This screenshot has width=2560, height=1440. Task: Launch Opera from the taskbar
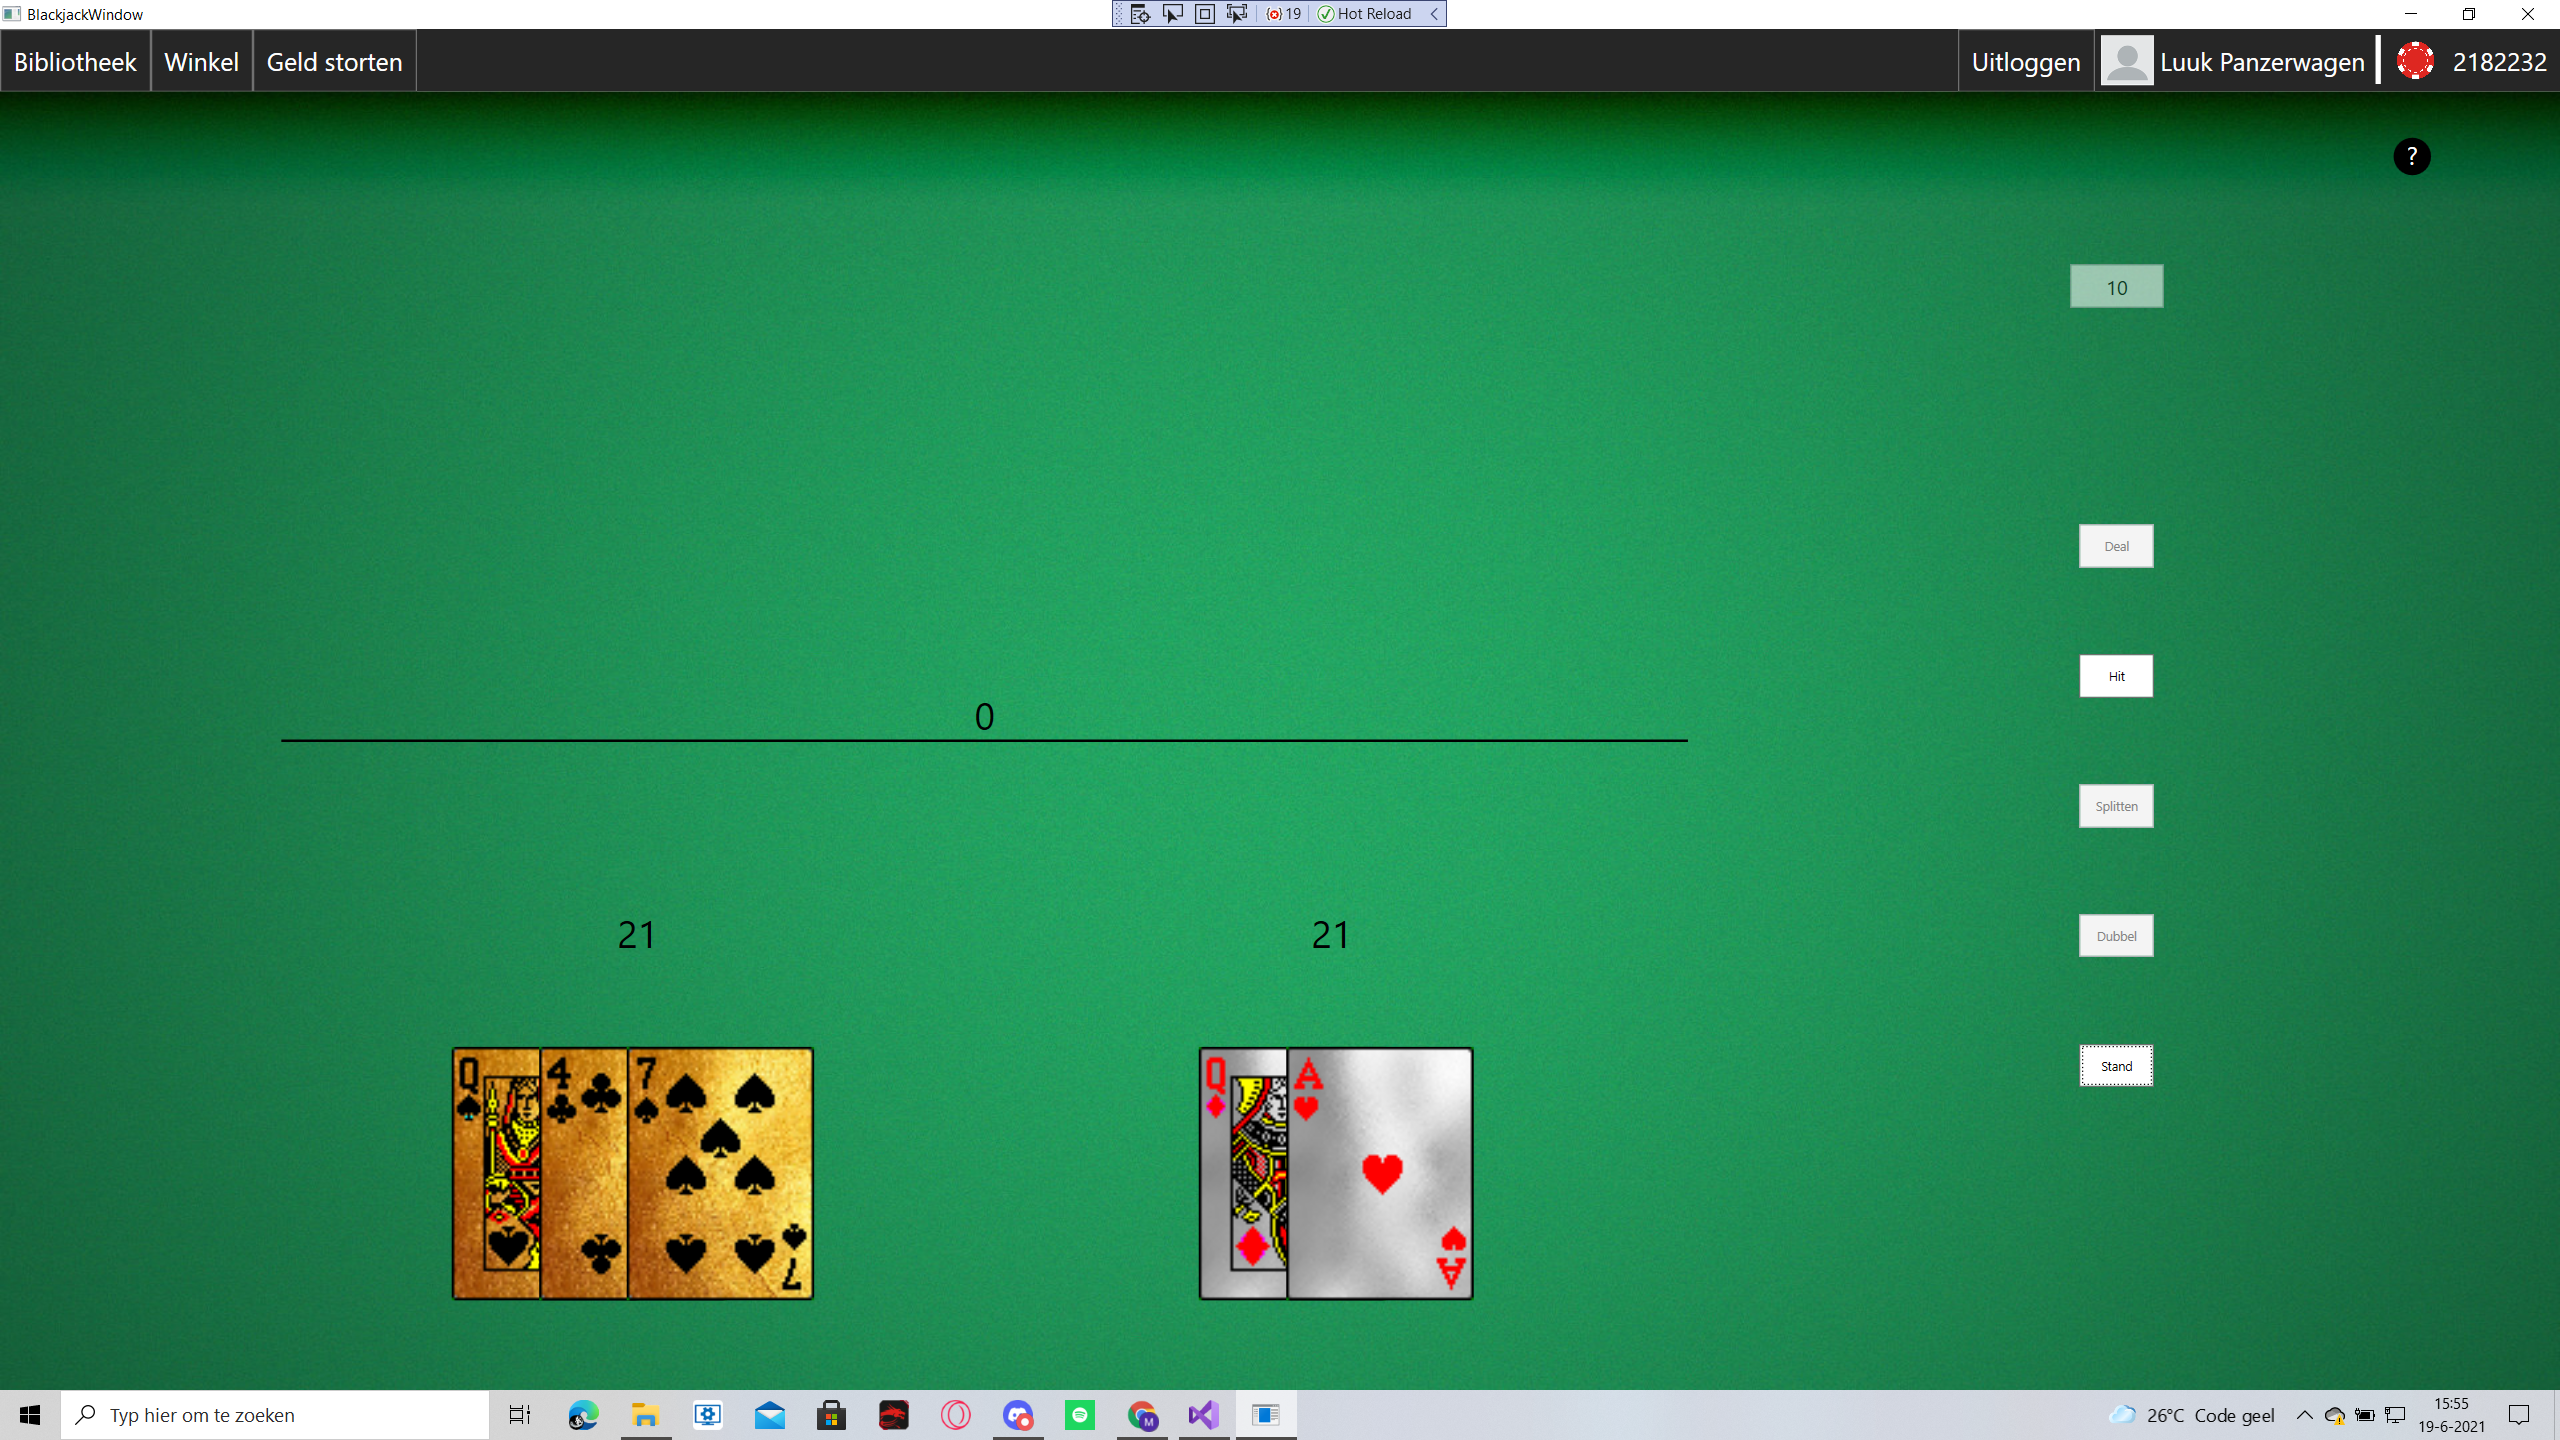[x=955, y=1414]
